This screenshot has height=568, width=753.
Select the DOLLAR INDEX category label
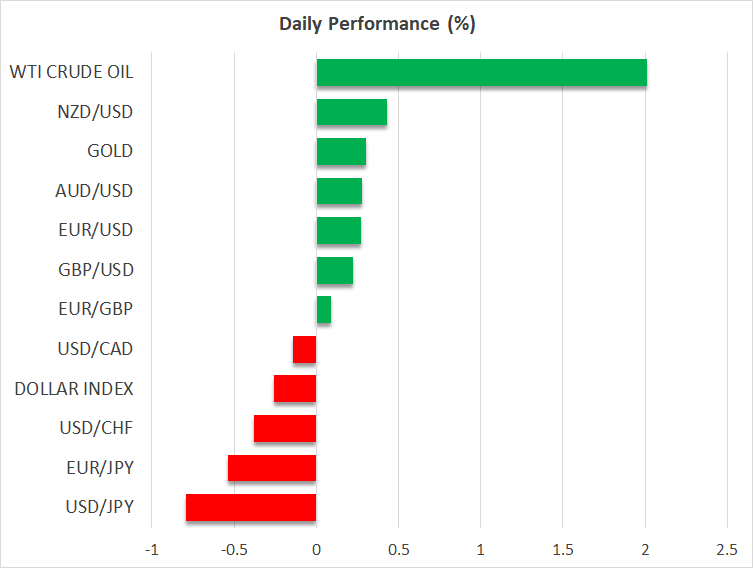tap(74, 389)
